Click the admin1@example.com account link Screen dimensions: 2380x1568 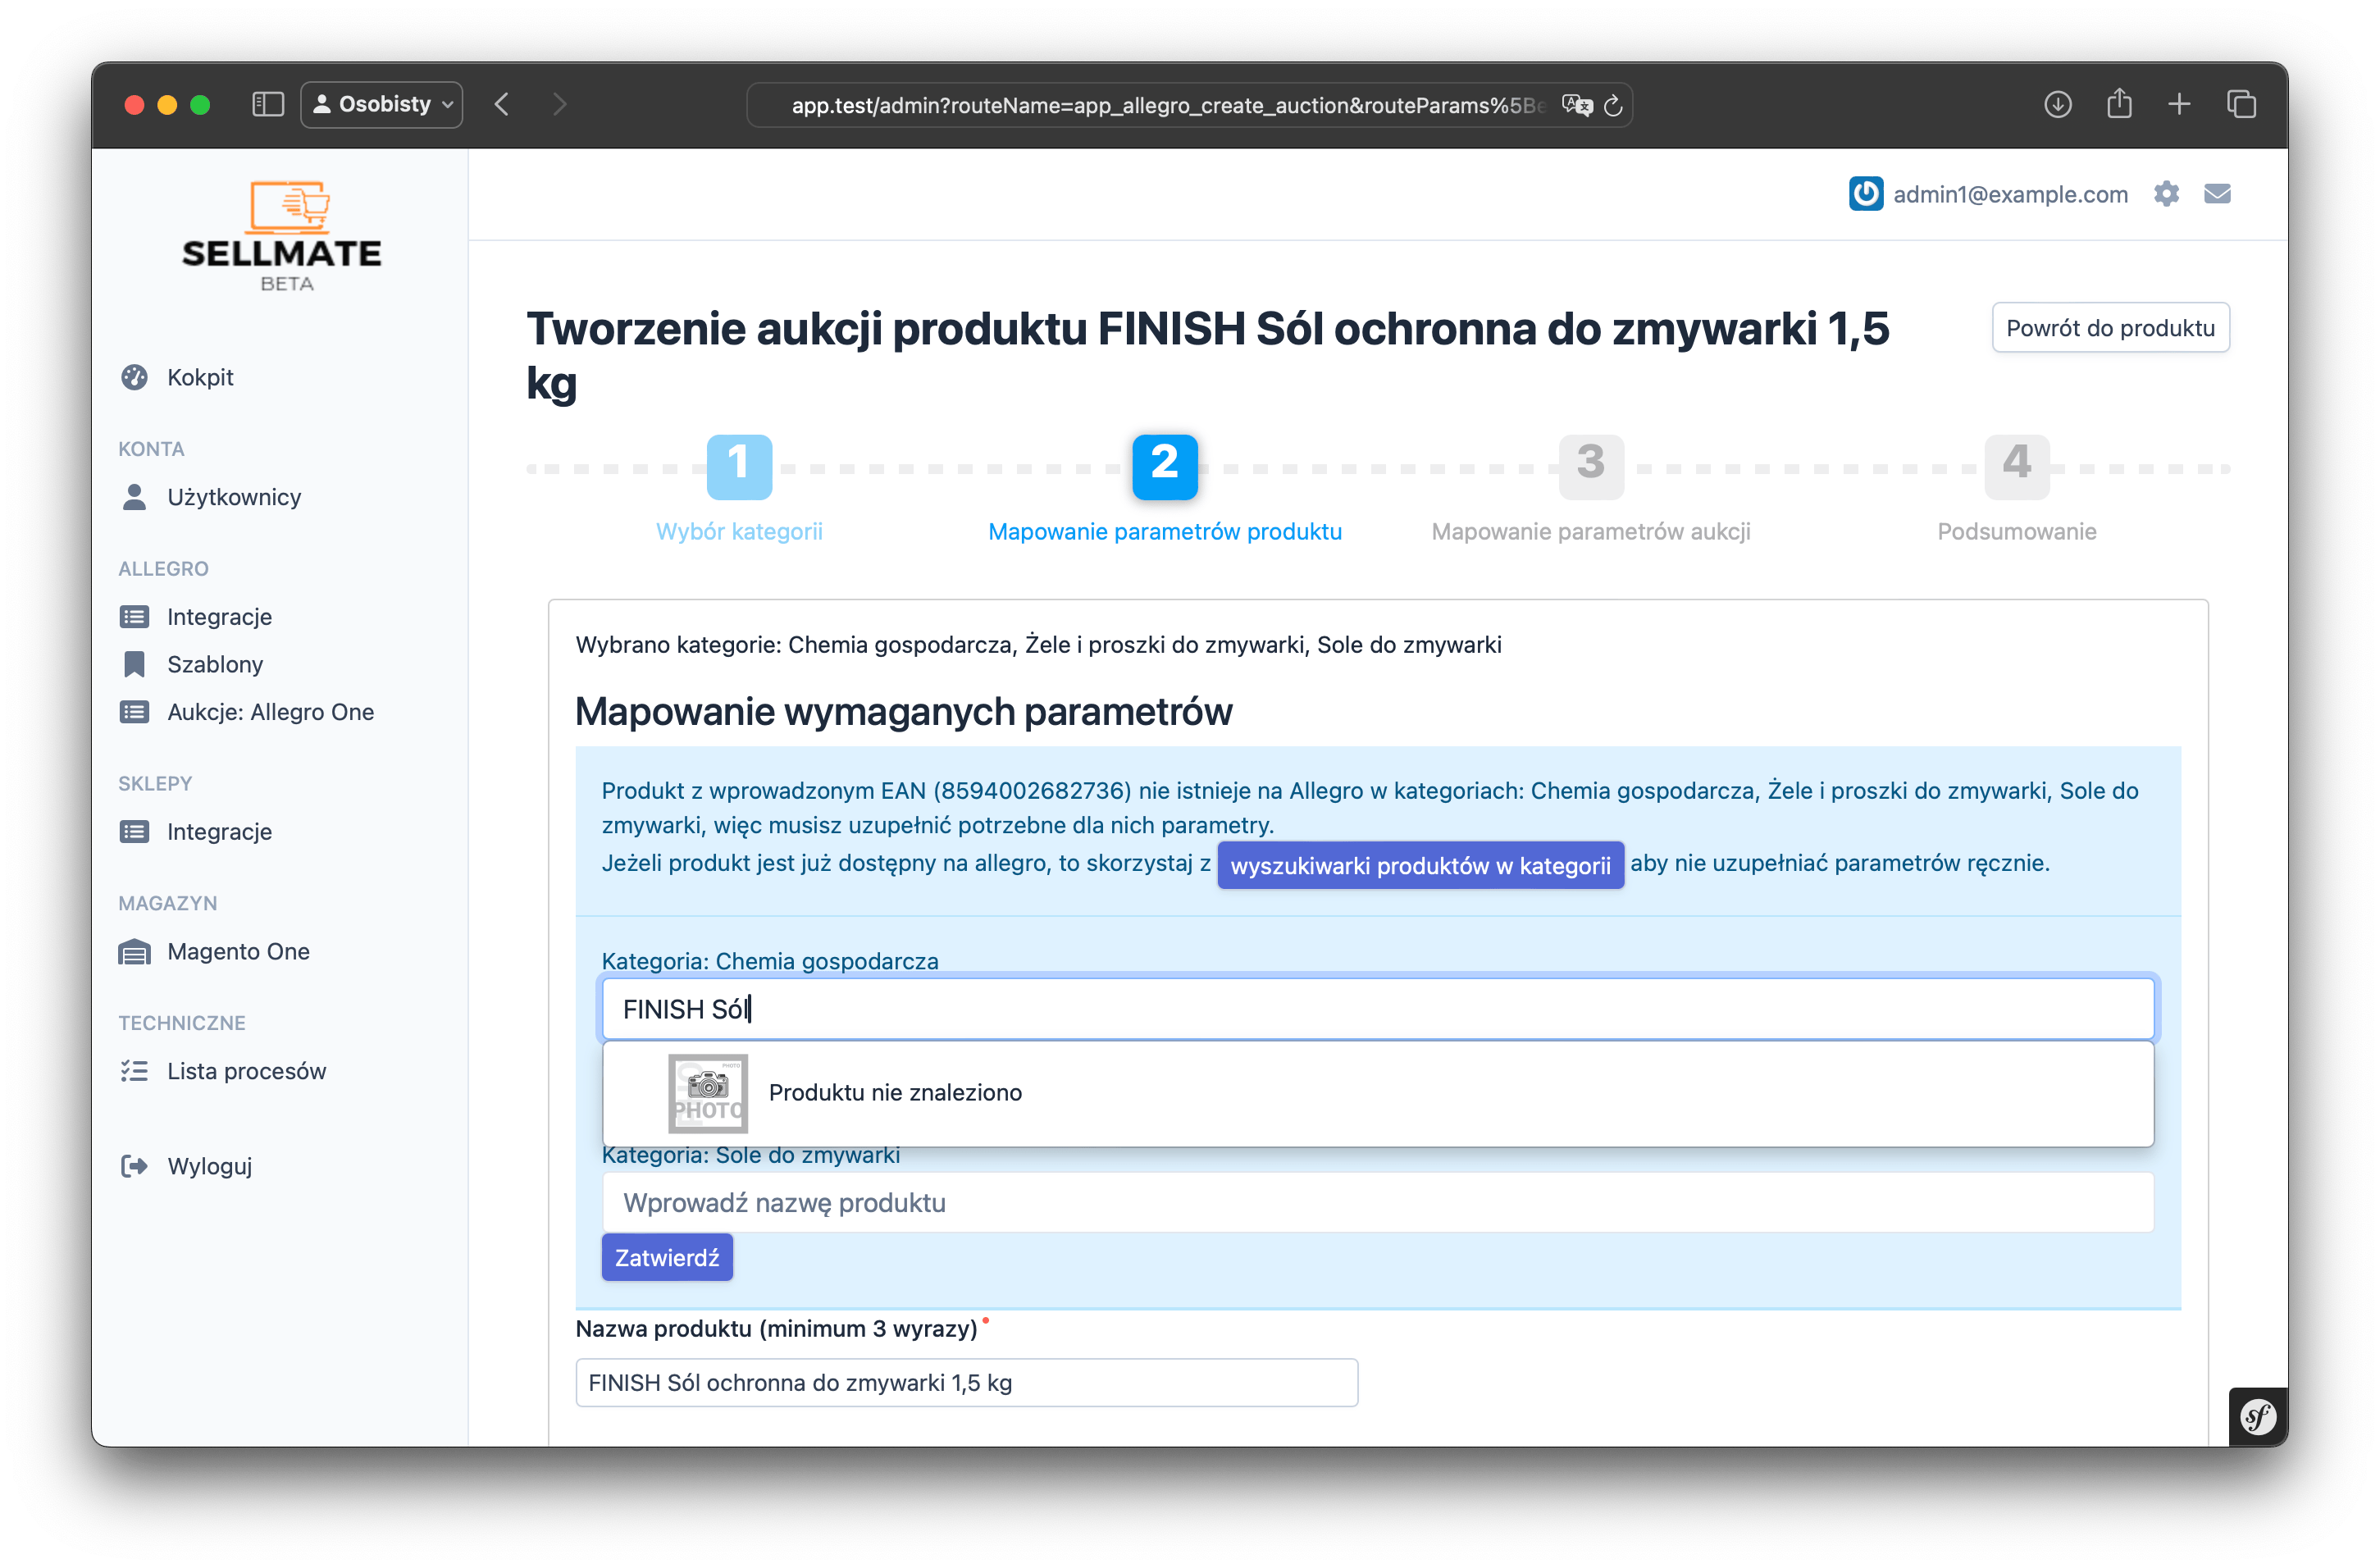coord(2010,194)
